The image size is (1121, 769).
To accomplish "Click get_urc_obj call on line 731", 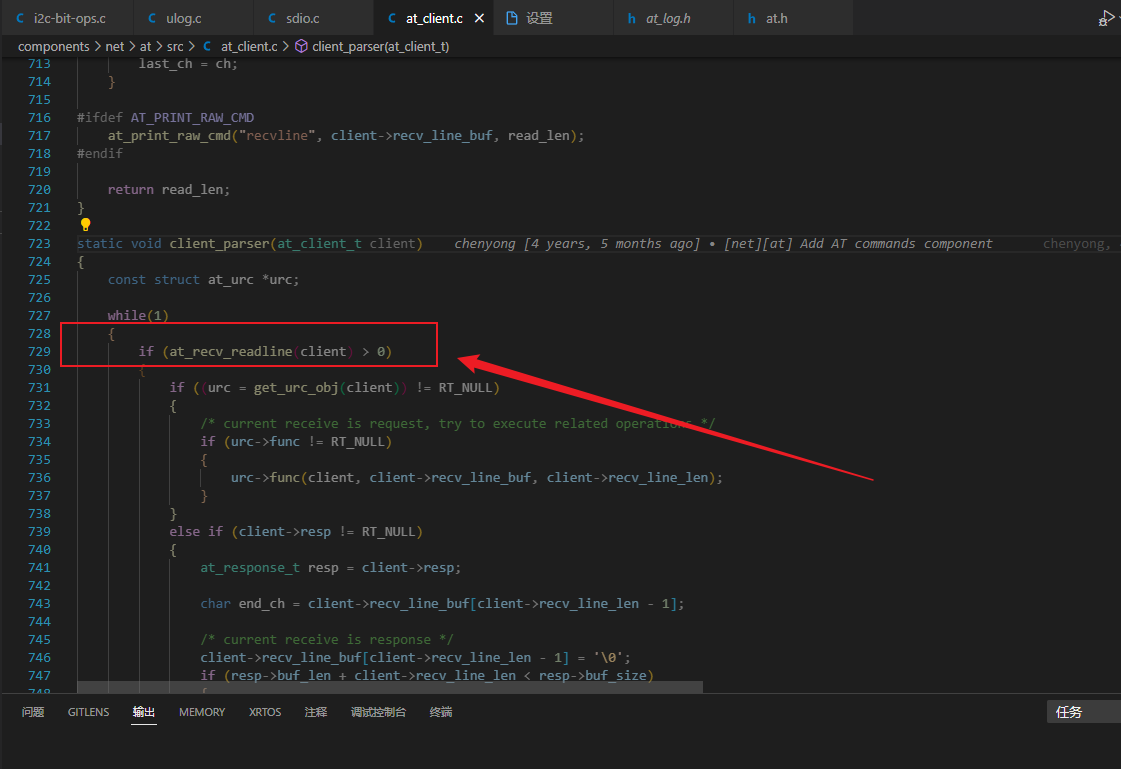I will tap(296, 387).
